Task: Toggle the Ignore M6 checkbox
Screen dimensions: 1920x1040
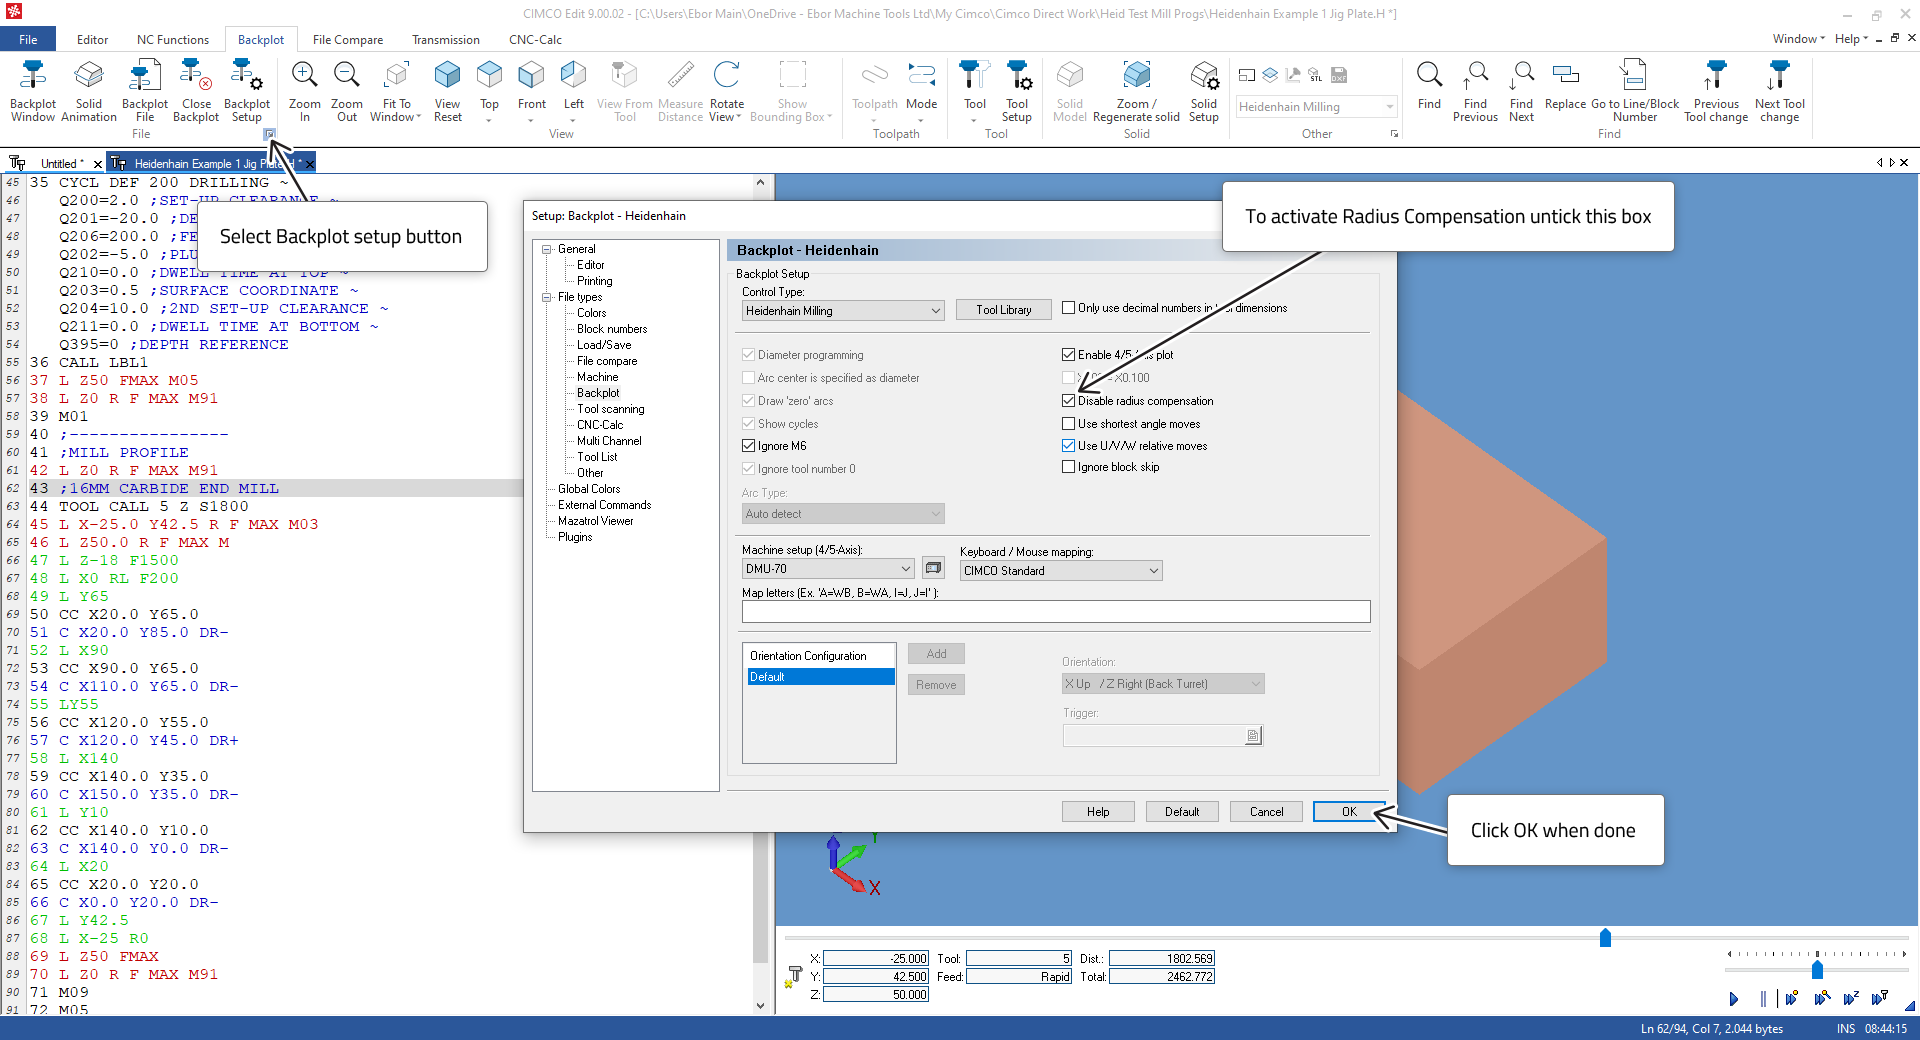Action: (748, 446)
